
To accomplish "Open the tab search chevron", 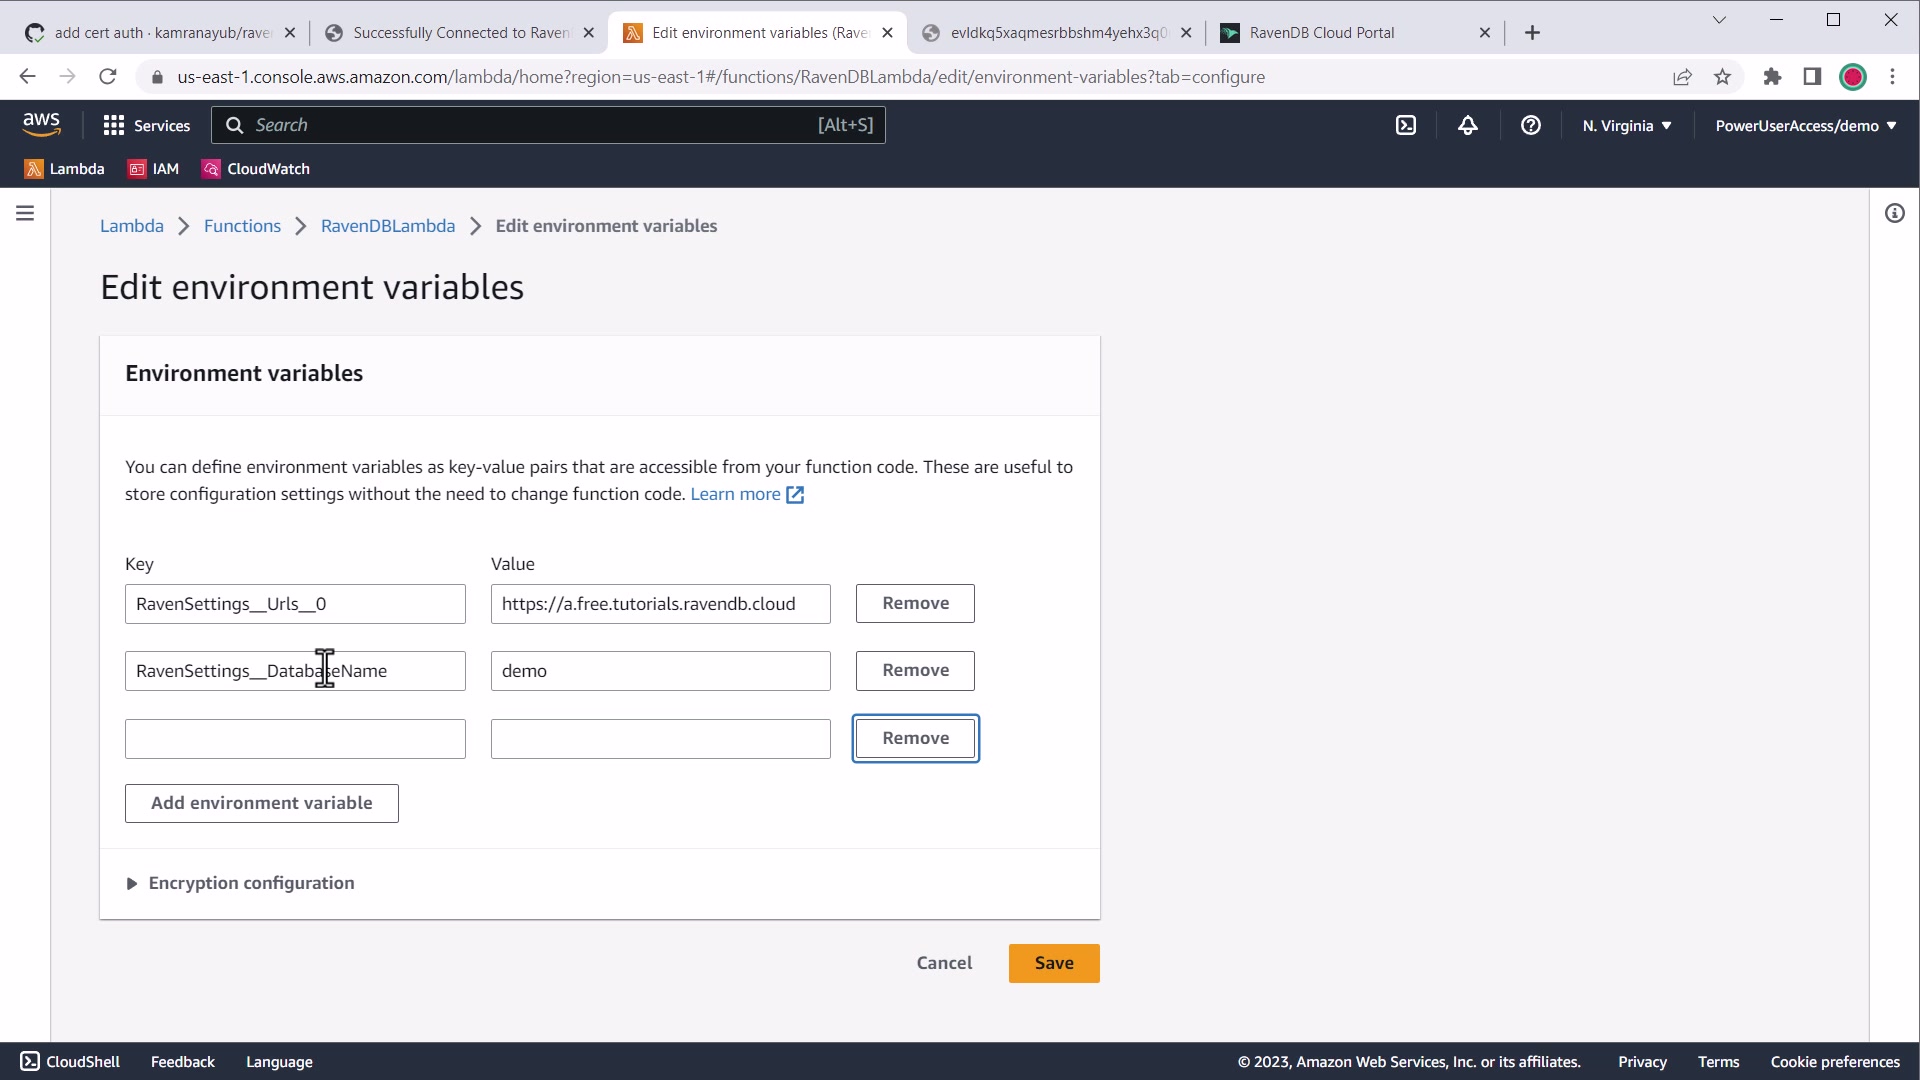I will [1719, 20].
